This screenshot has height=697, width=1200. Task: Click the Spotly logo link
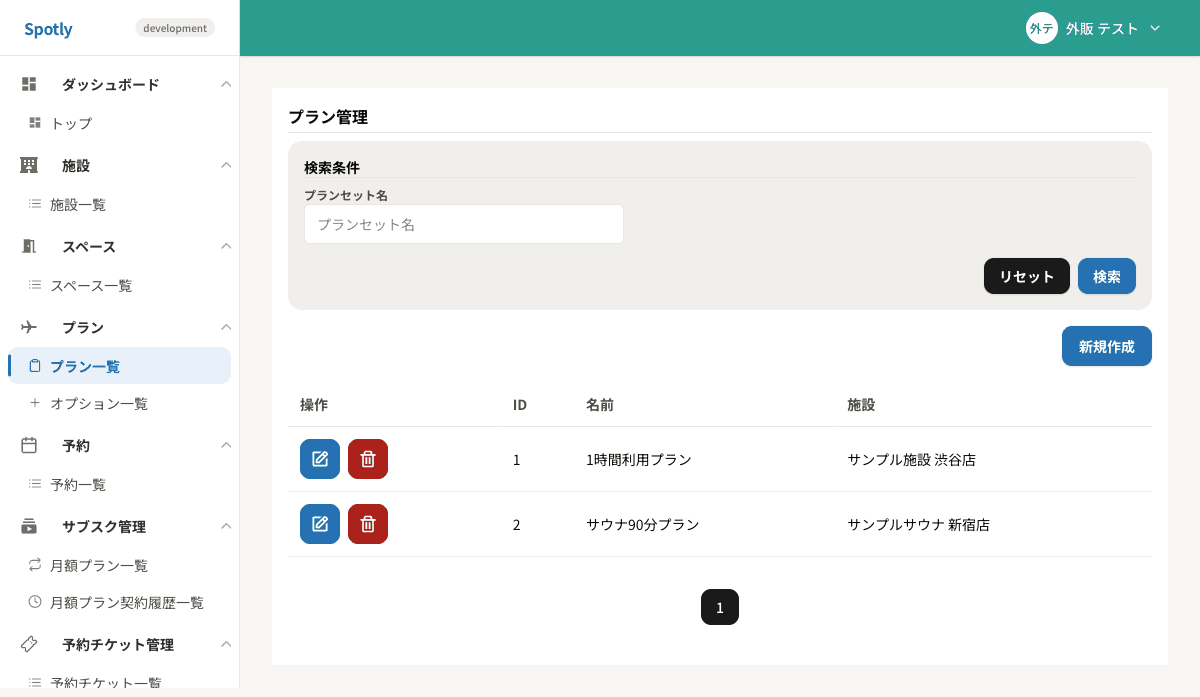(x=48, y=29)
